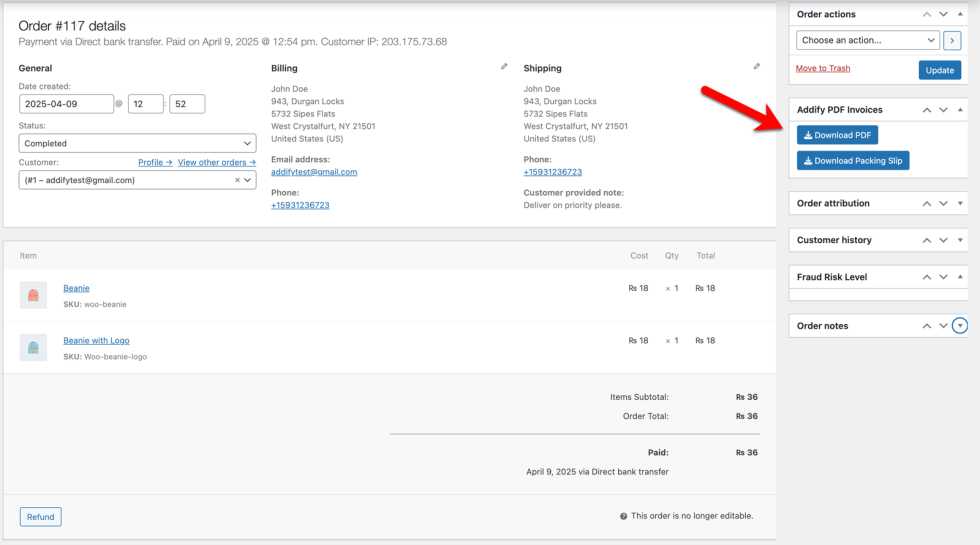
Task: Move Addify PDF Invoices panel down
Action: (x=943, y=110)
